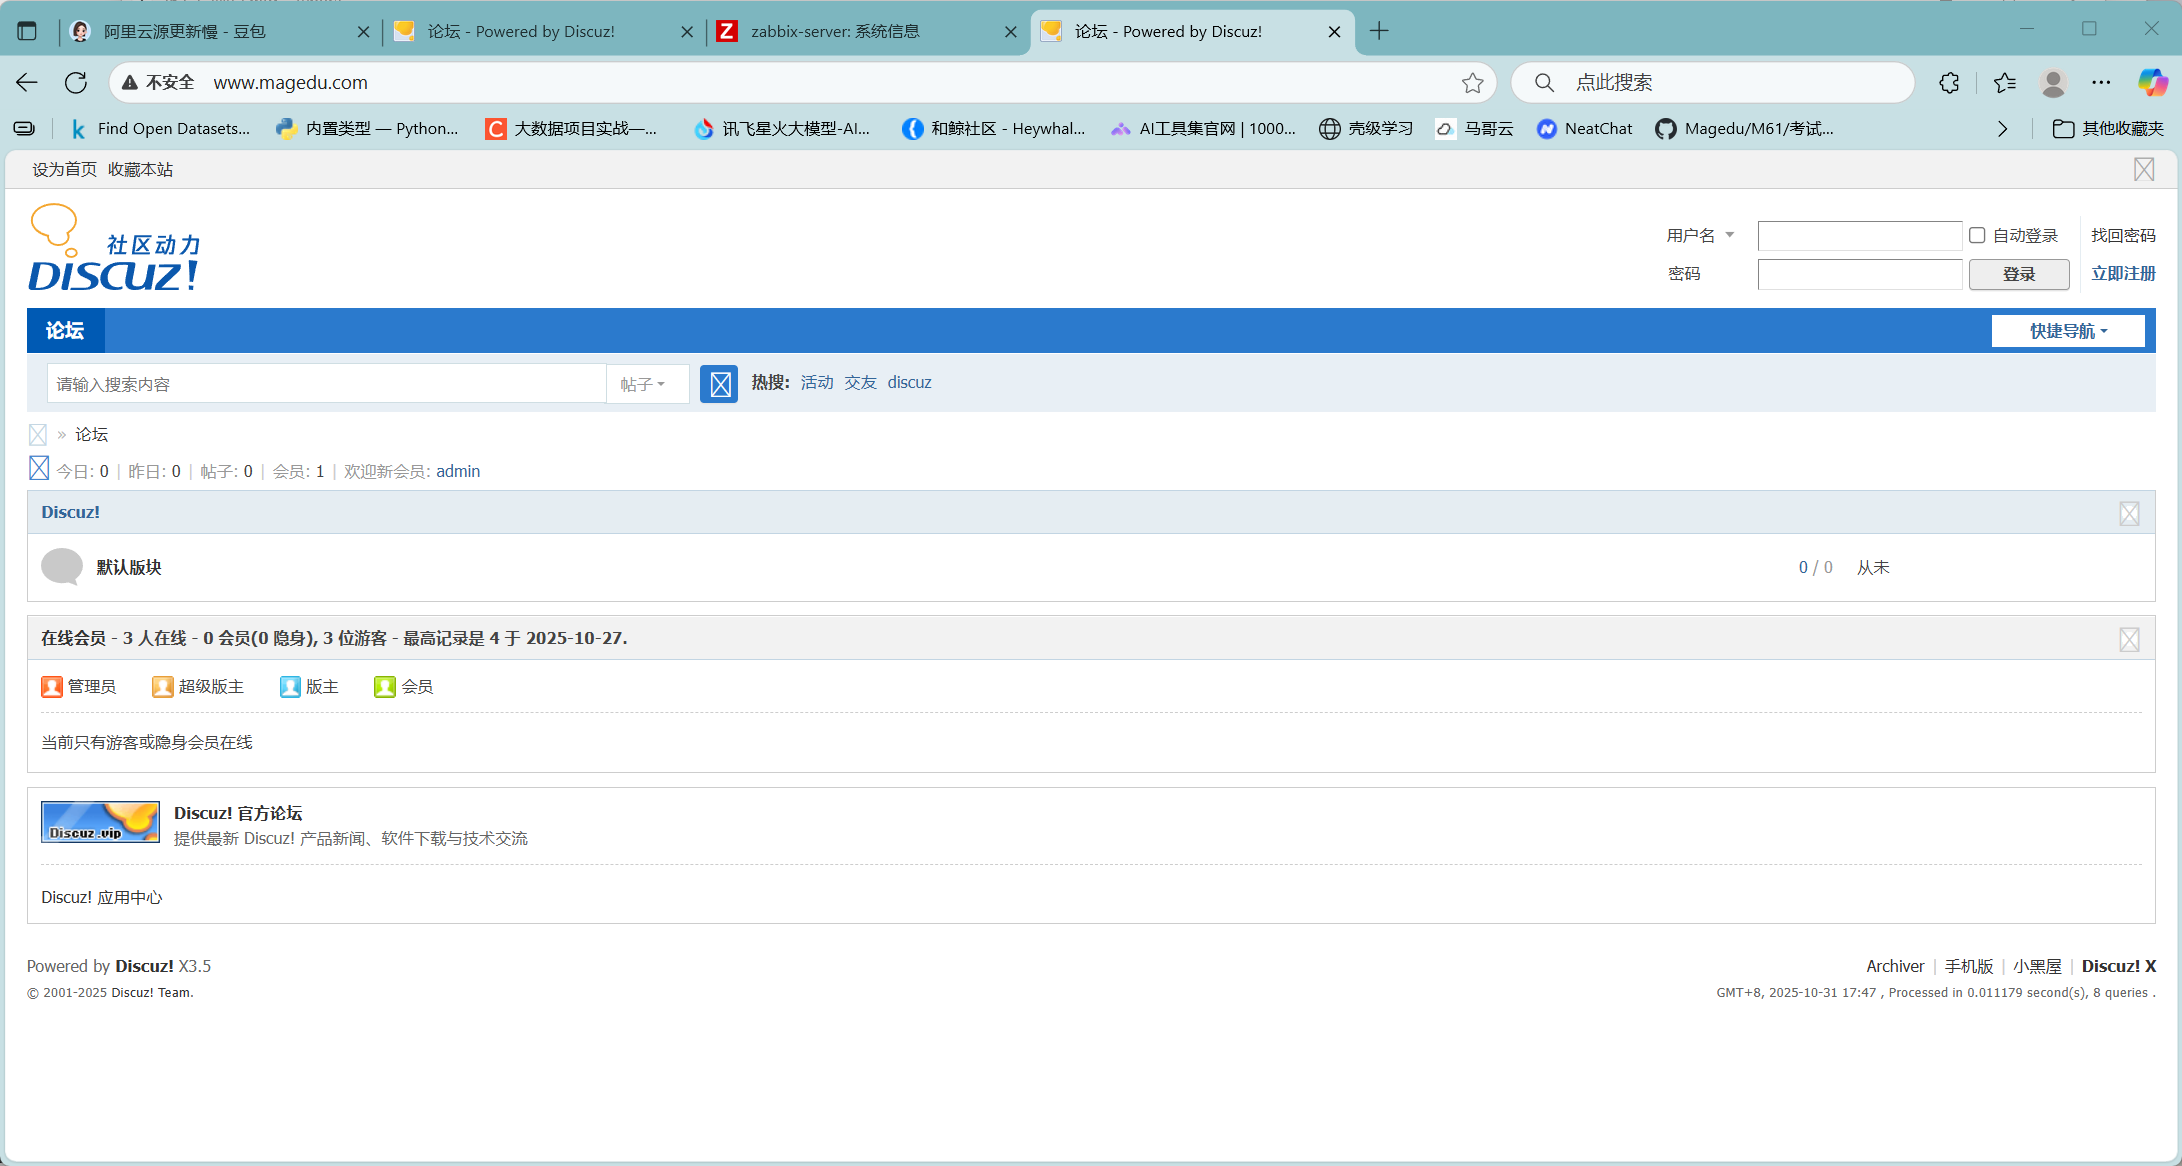The width and height of the screenshot is (2182, 1166).
Task: Open the 帖子 search type dropdown
Action: click(643, 384)
